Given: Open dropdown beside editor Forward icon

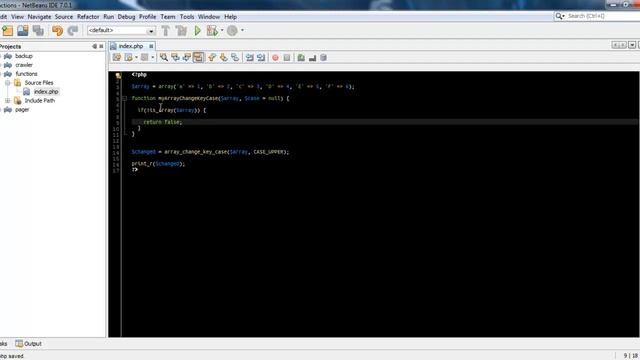Looking at the screenshot, I should pos(136,58).
